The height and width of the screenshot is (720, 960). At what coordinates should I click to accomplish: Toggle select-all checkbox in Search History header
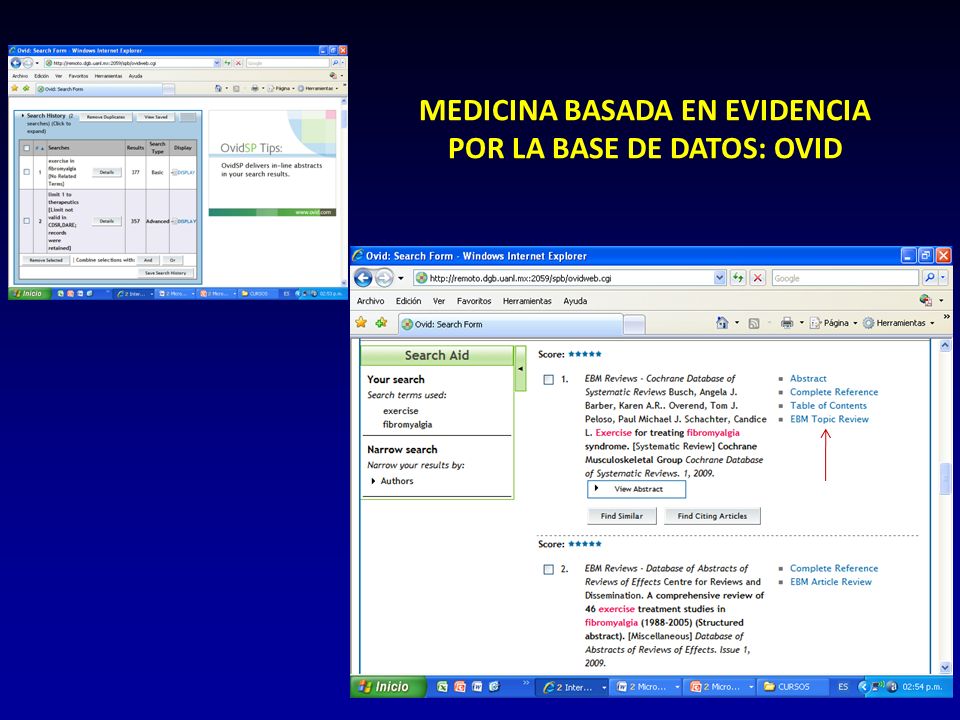pos(26,148)
